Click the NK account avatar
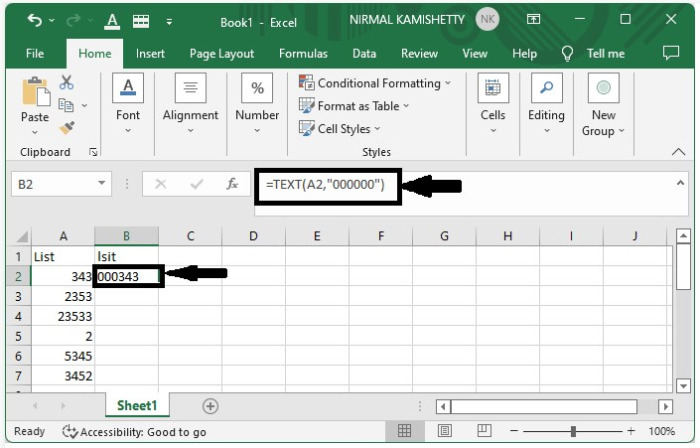Viewport: 700px width, 448px height. (488, 20)
